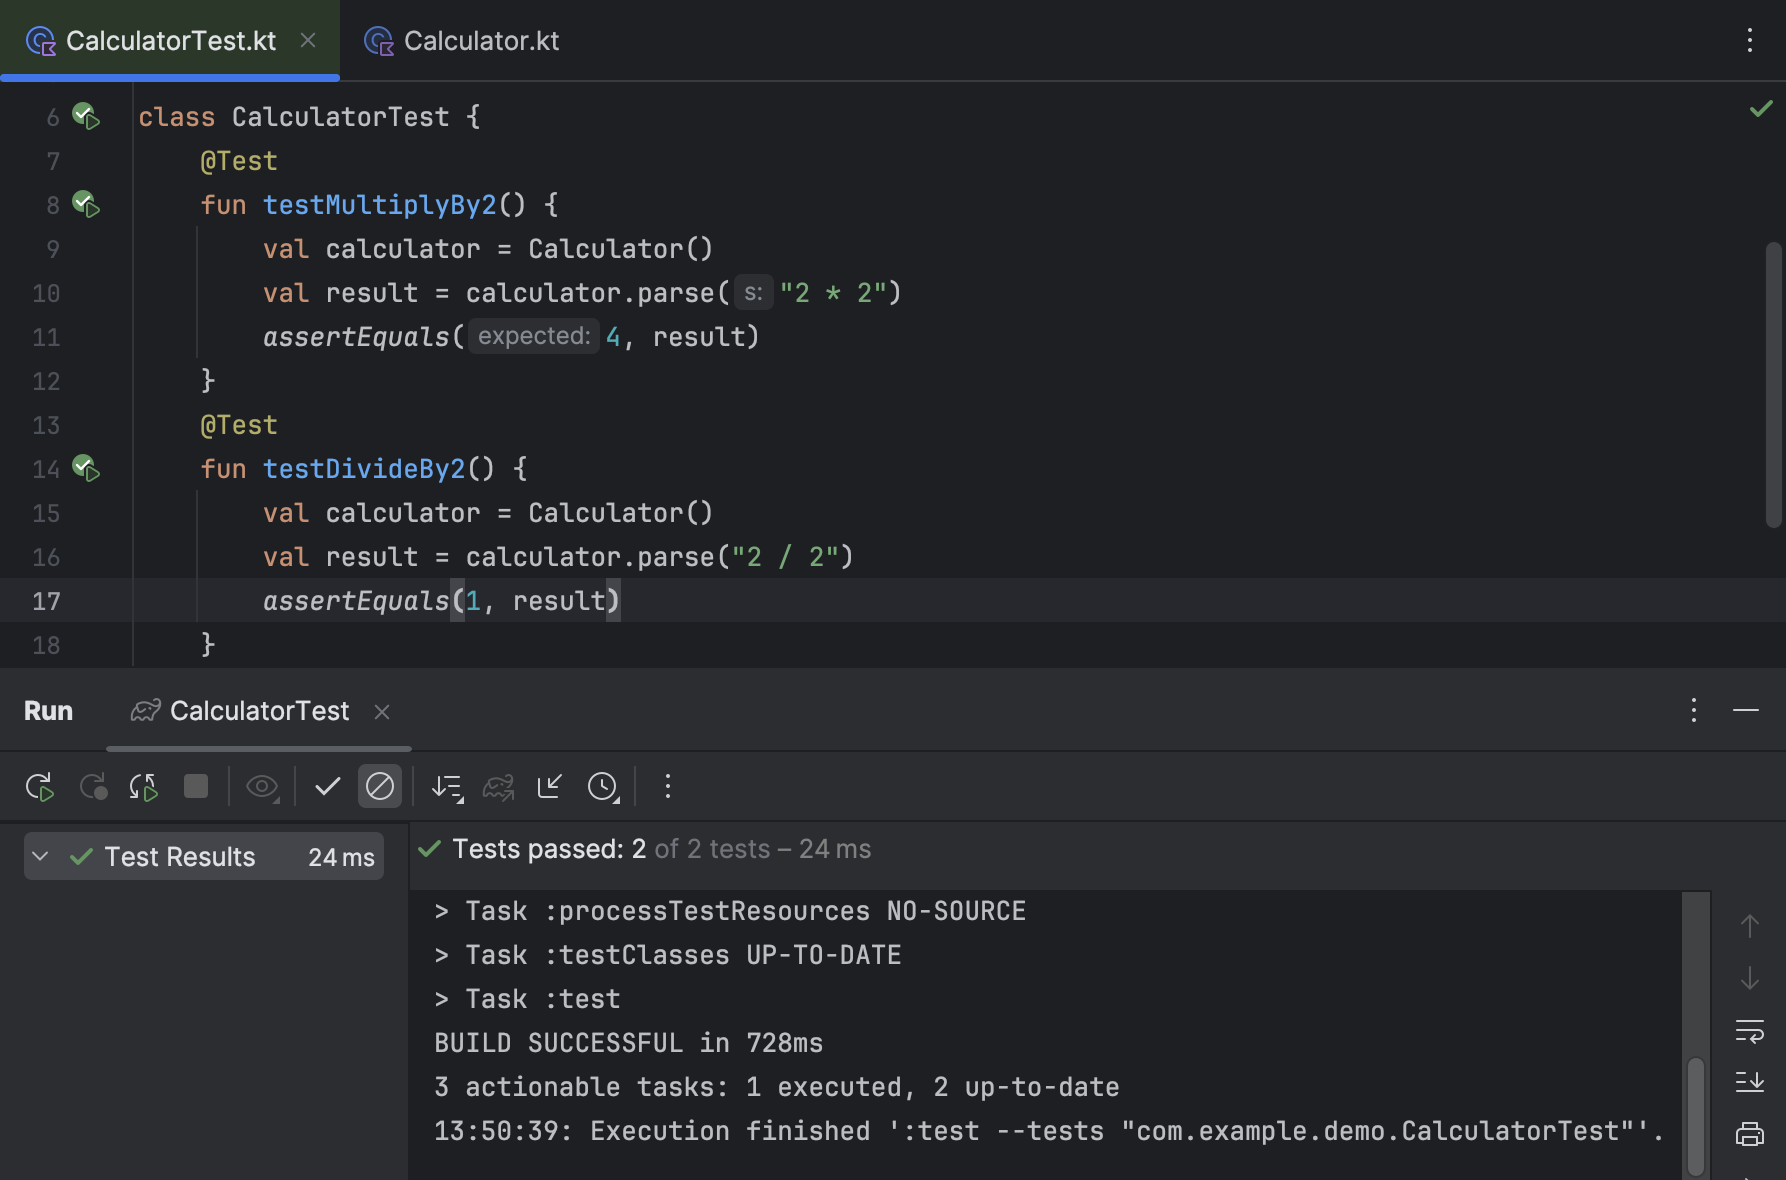Click the Rerun tests icon
The height and width of the screenshot is (1180, 1786).
(40, 787)
